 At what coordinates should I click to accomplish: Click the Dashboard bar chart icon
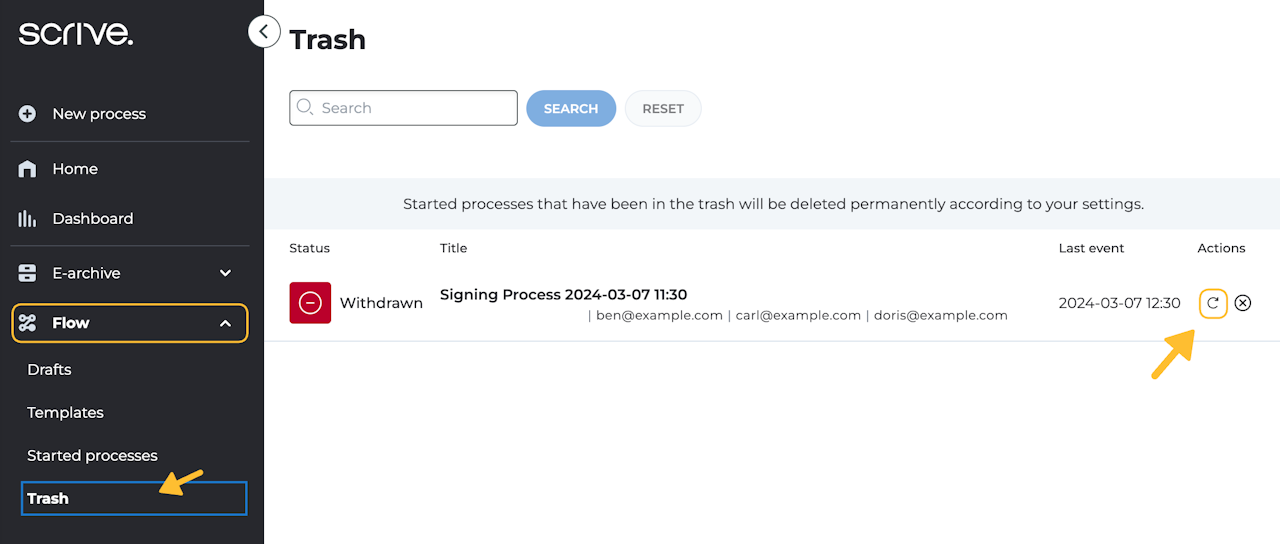pyautogui.click(x=28, y=219)
